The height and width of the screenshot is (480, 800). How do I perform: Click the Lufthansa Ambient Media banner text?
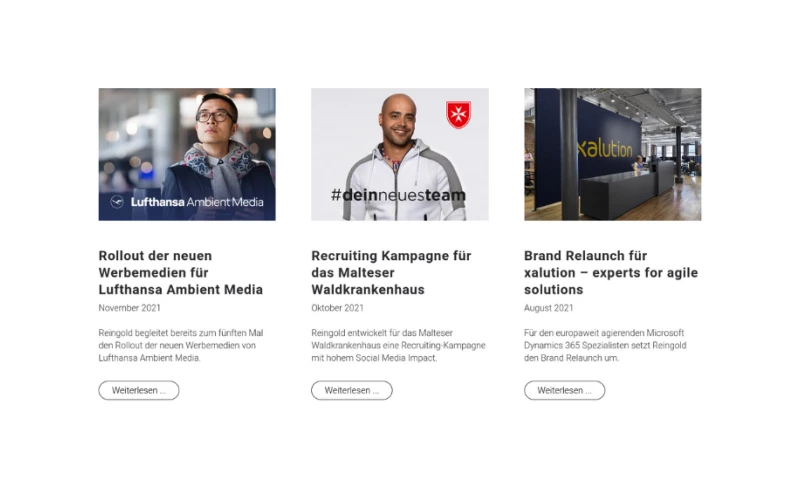[197, 202]
